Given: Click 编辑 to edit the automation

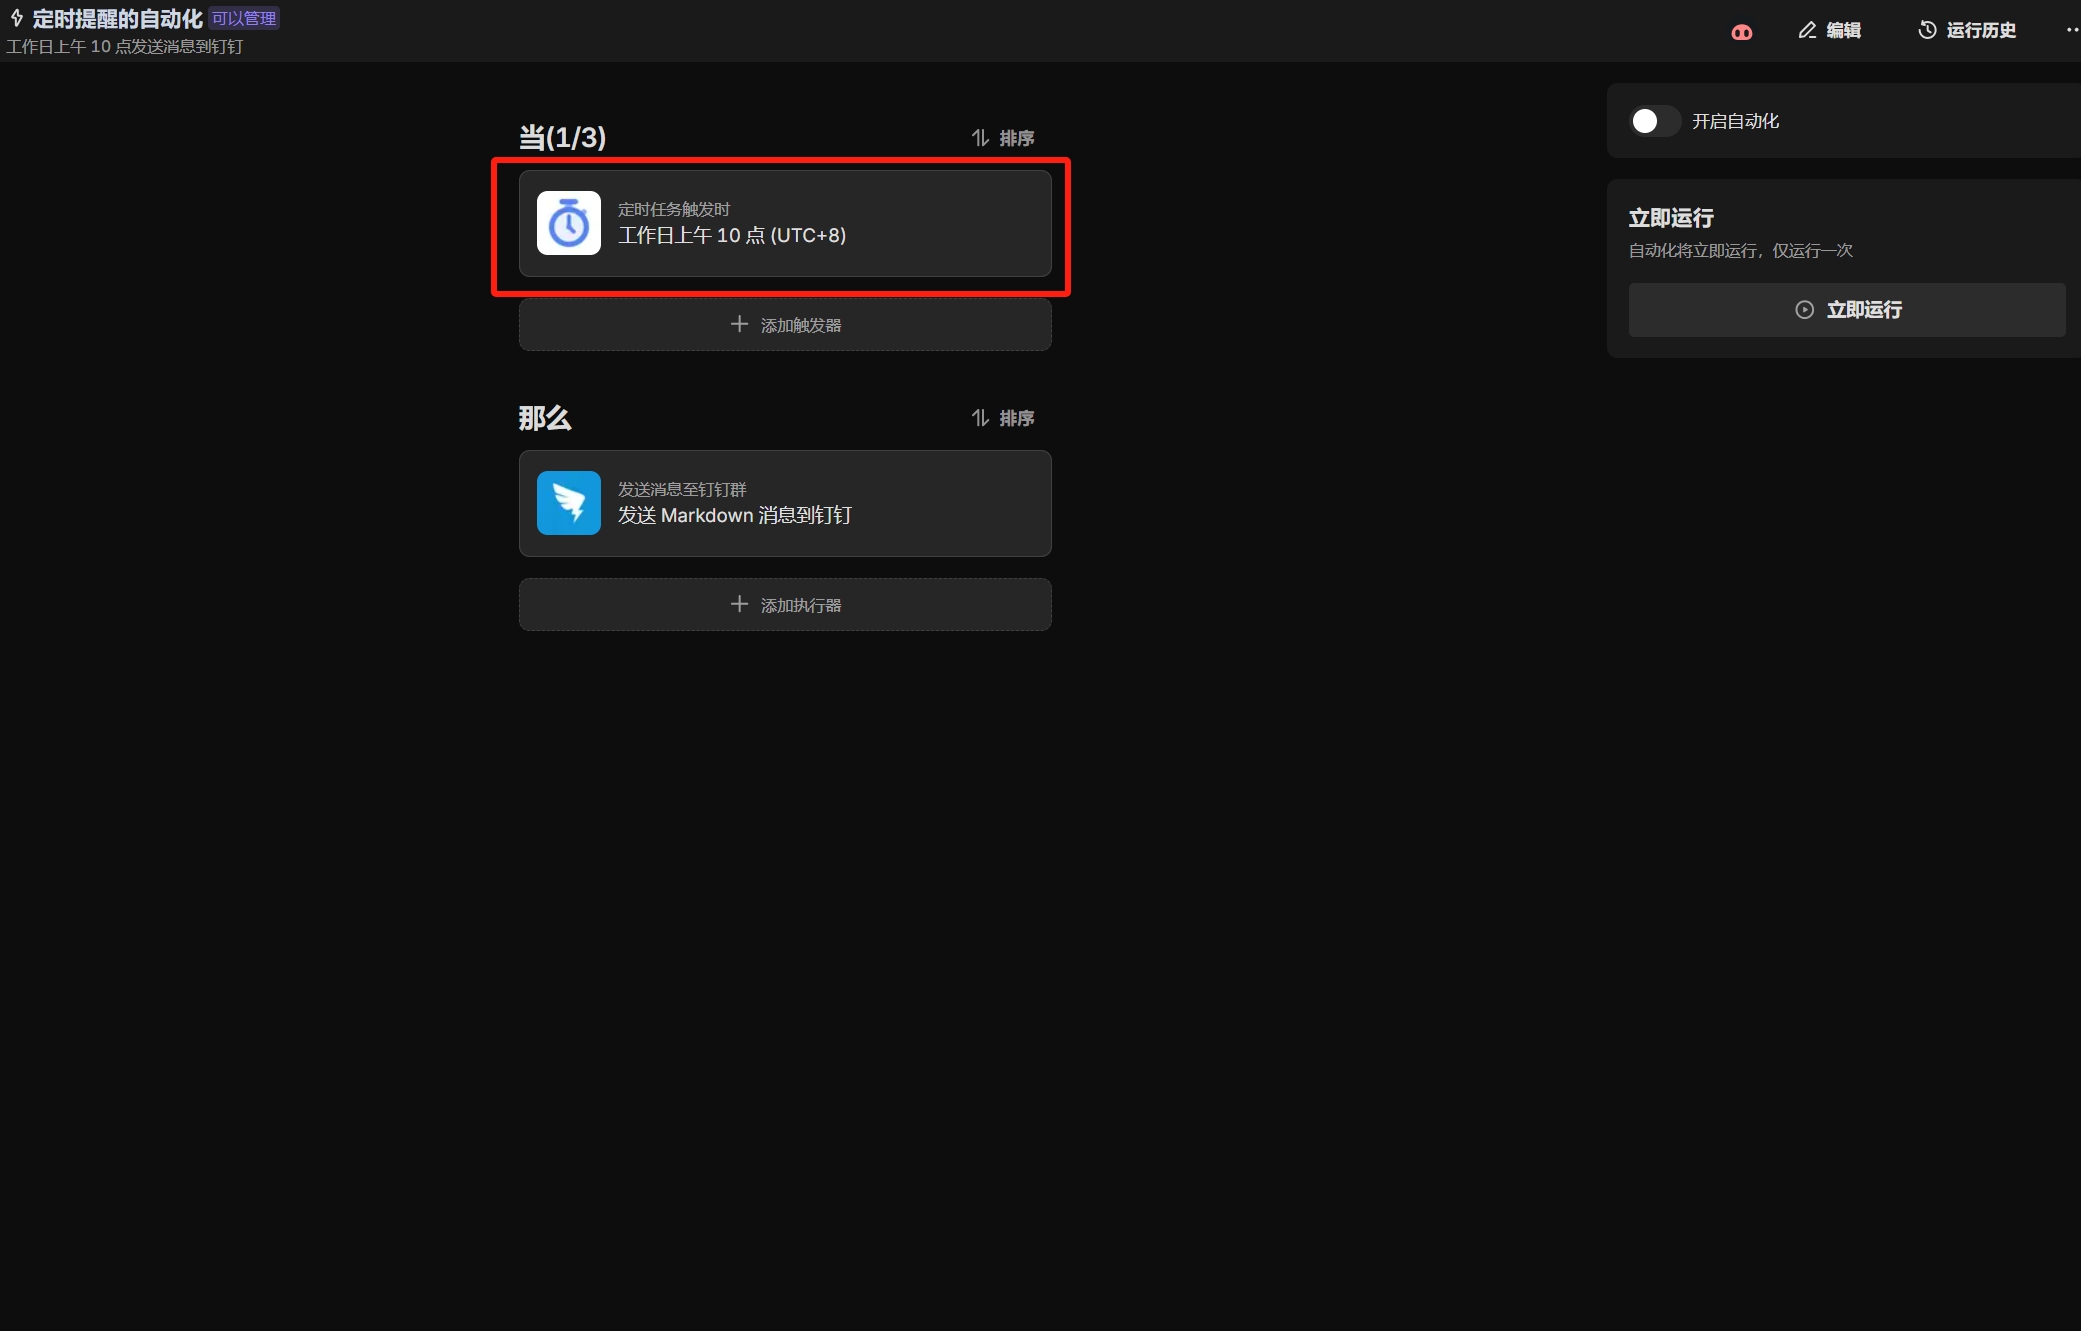Looking at the screenshot, I should (x=1830, y=30).
